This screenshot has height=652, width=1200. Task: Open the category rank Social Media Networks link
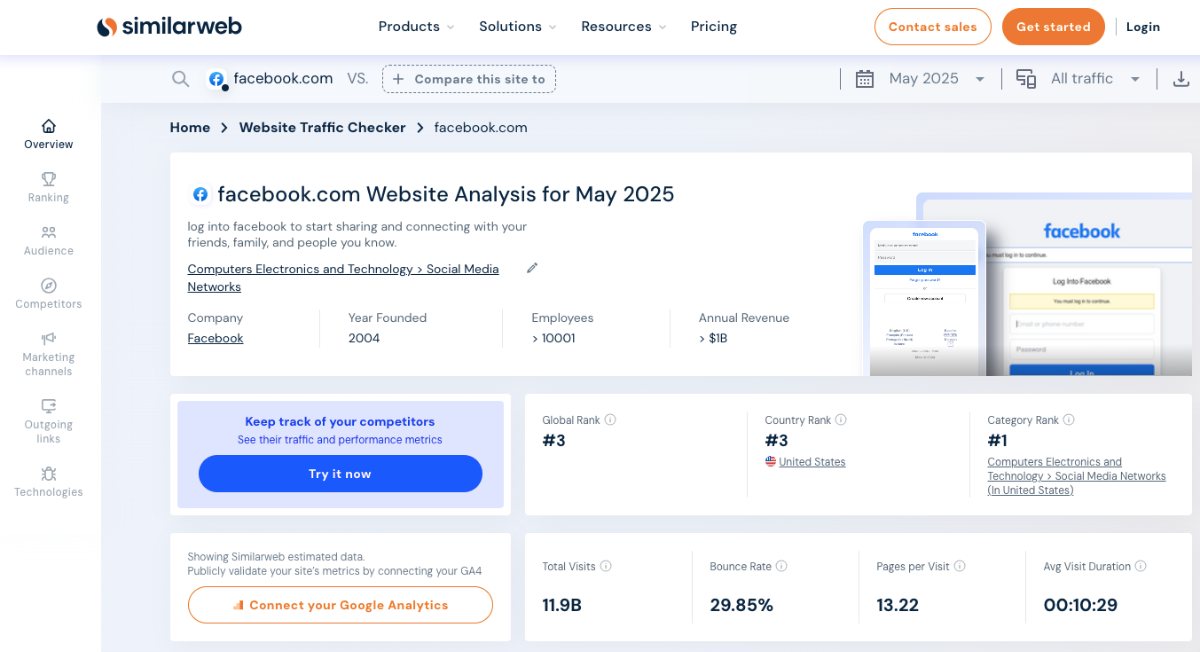[x=1076, y=476]
